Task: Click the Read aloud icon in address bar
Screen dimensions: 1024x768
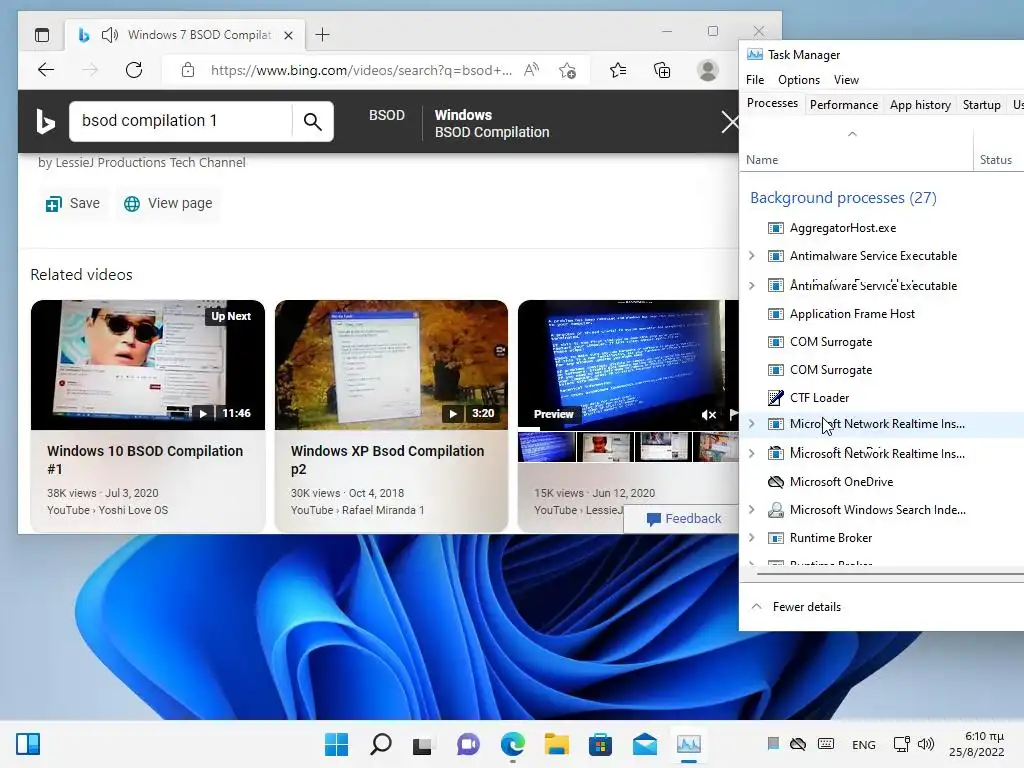Action: (532, 70)
